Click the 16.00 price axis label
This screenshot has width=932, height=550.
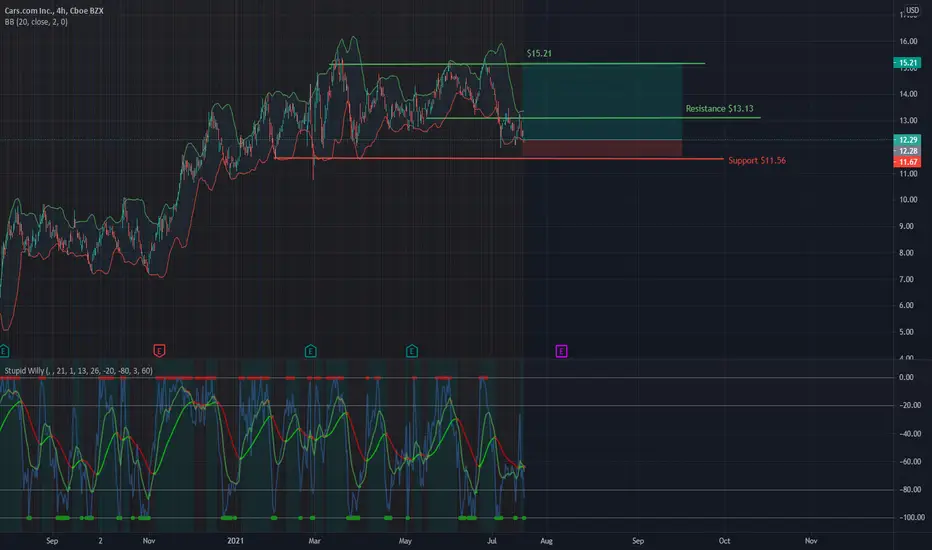pos(908,42)
